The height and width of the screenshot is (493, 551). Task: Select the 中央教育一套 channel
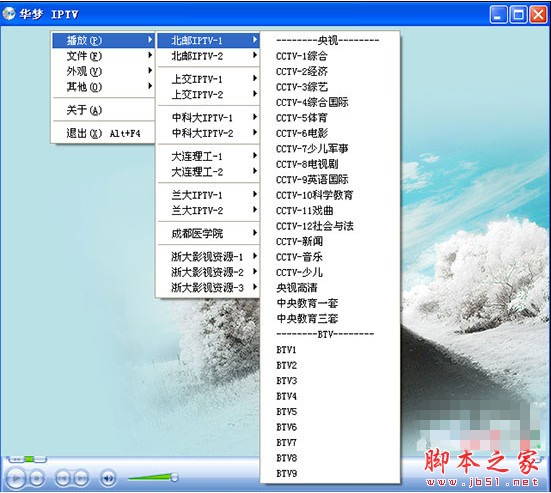click(x=330, y=303)
